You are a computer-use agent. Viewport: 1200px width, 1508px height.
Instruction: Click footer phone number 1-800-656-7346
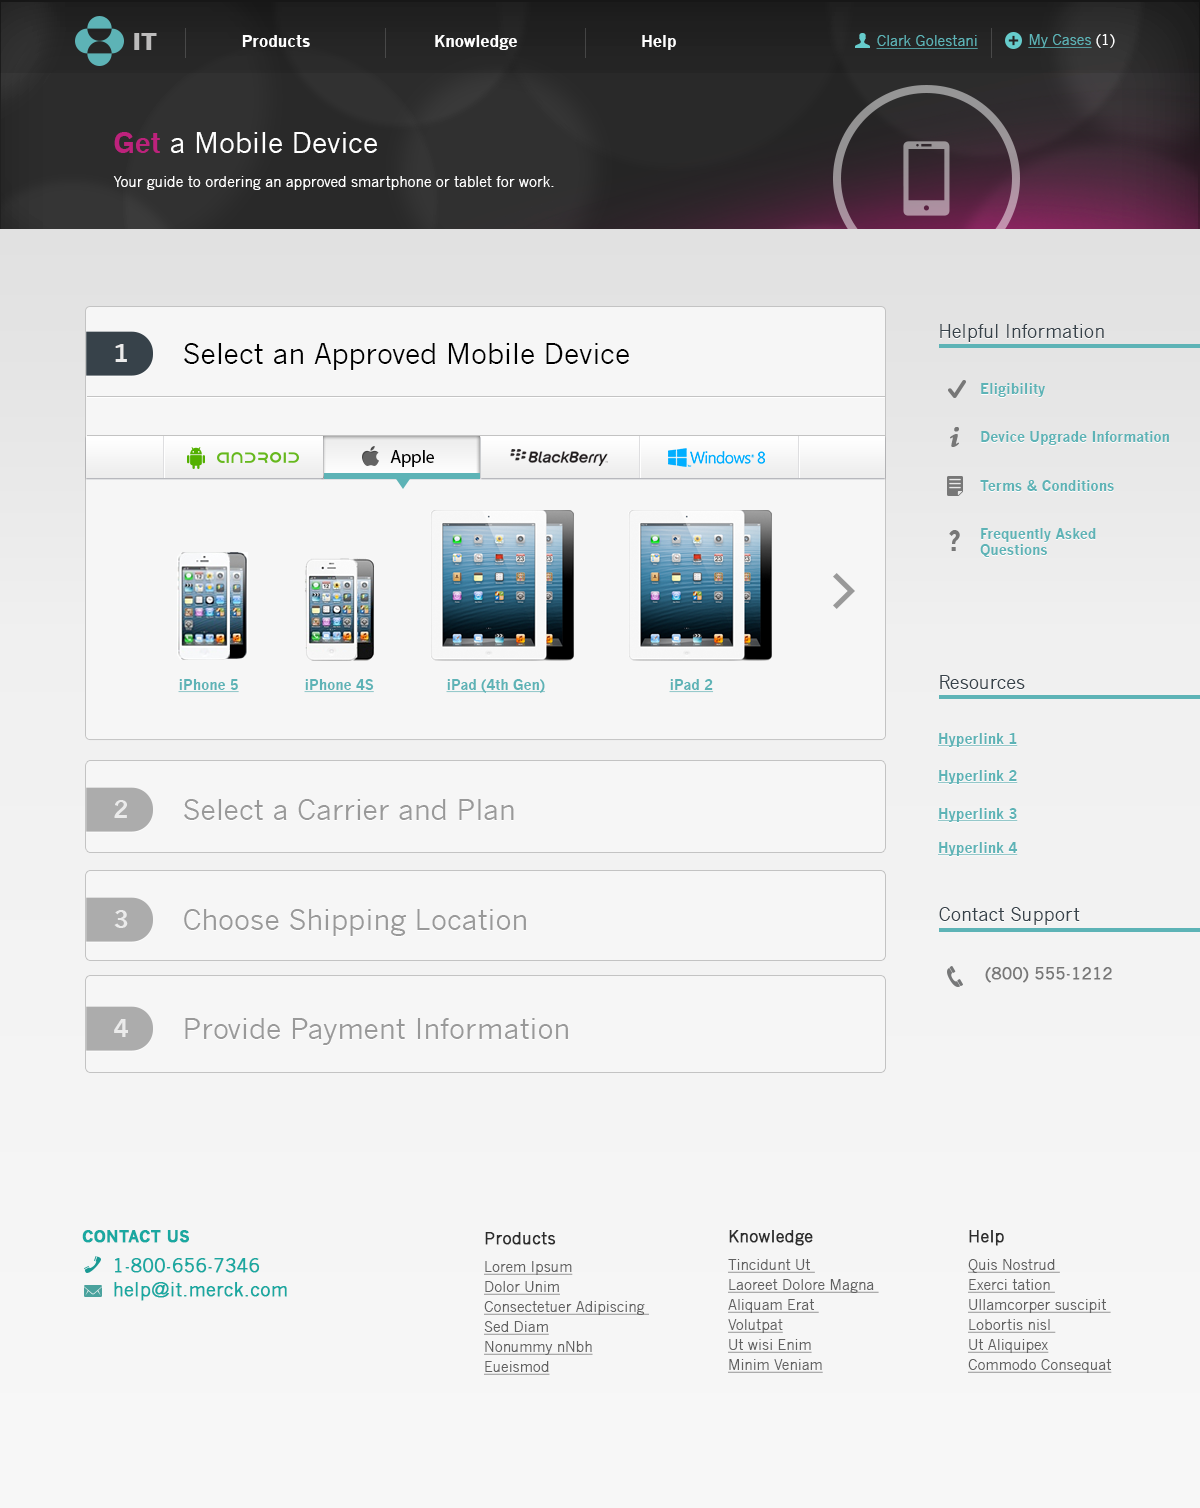click(186, 1266)
